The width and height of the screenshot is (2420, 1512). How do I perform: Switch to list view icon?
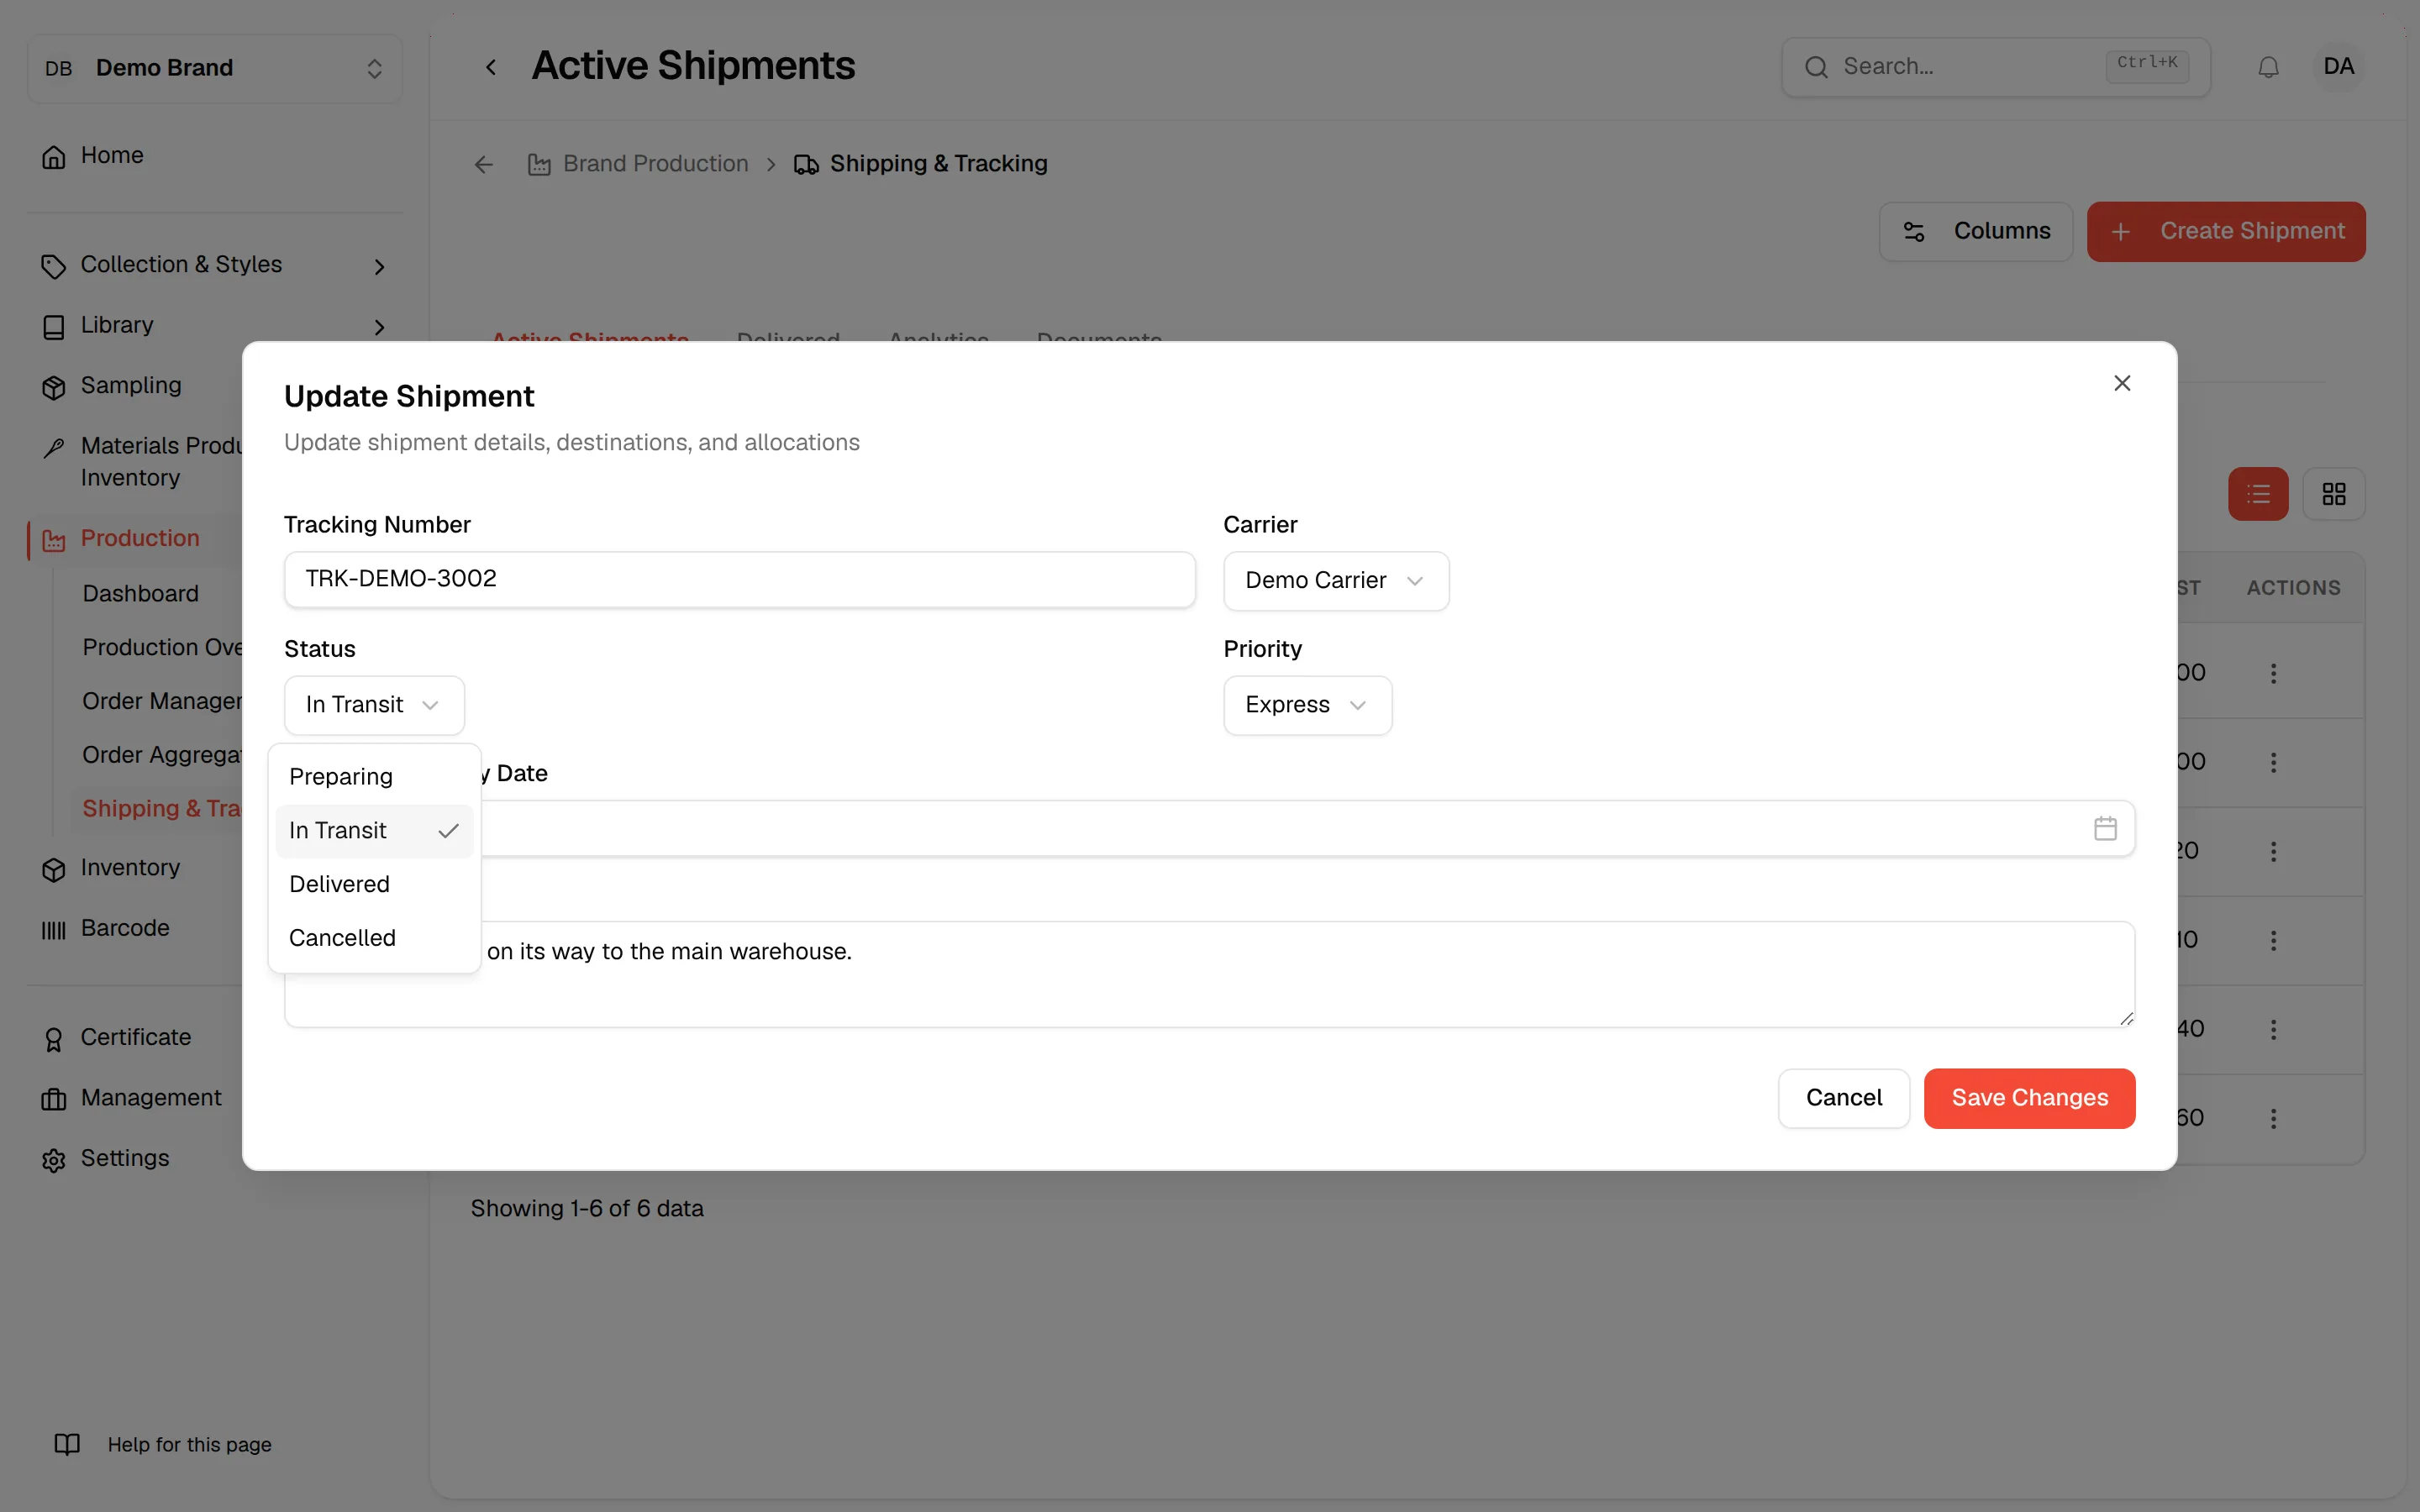click(2258, 494)
